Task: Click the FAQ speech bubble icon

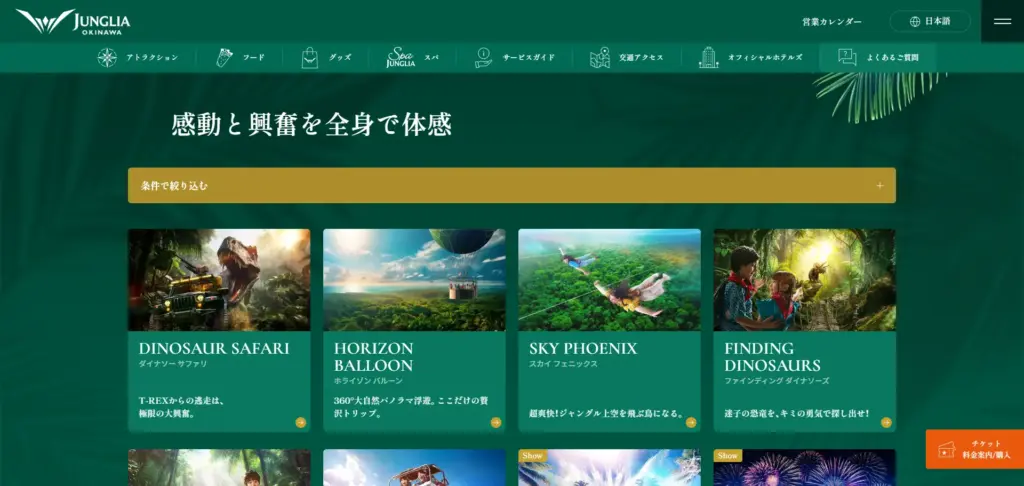Action: click(848, 57)
